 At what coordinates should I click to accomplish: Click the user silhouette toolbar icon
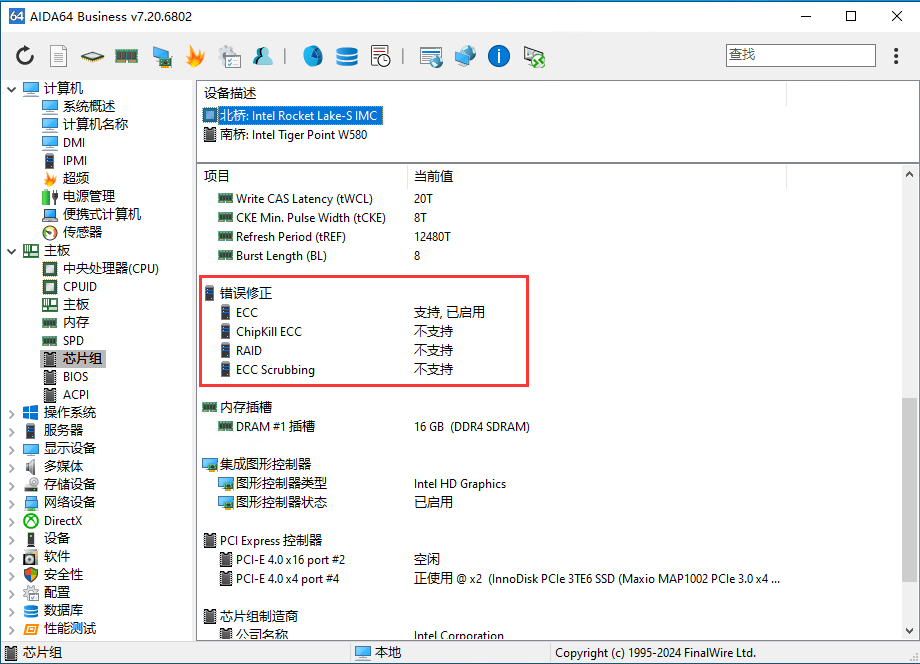(x=263, y=56)
